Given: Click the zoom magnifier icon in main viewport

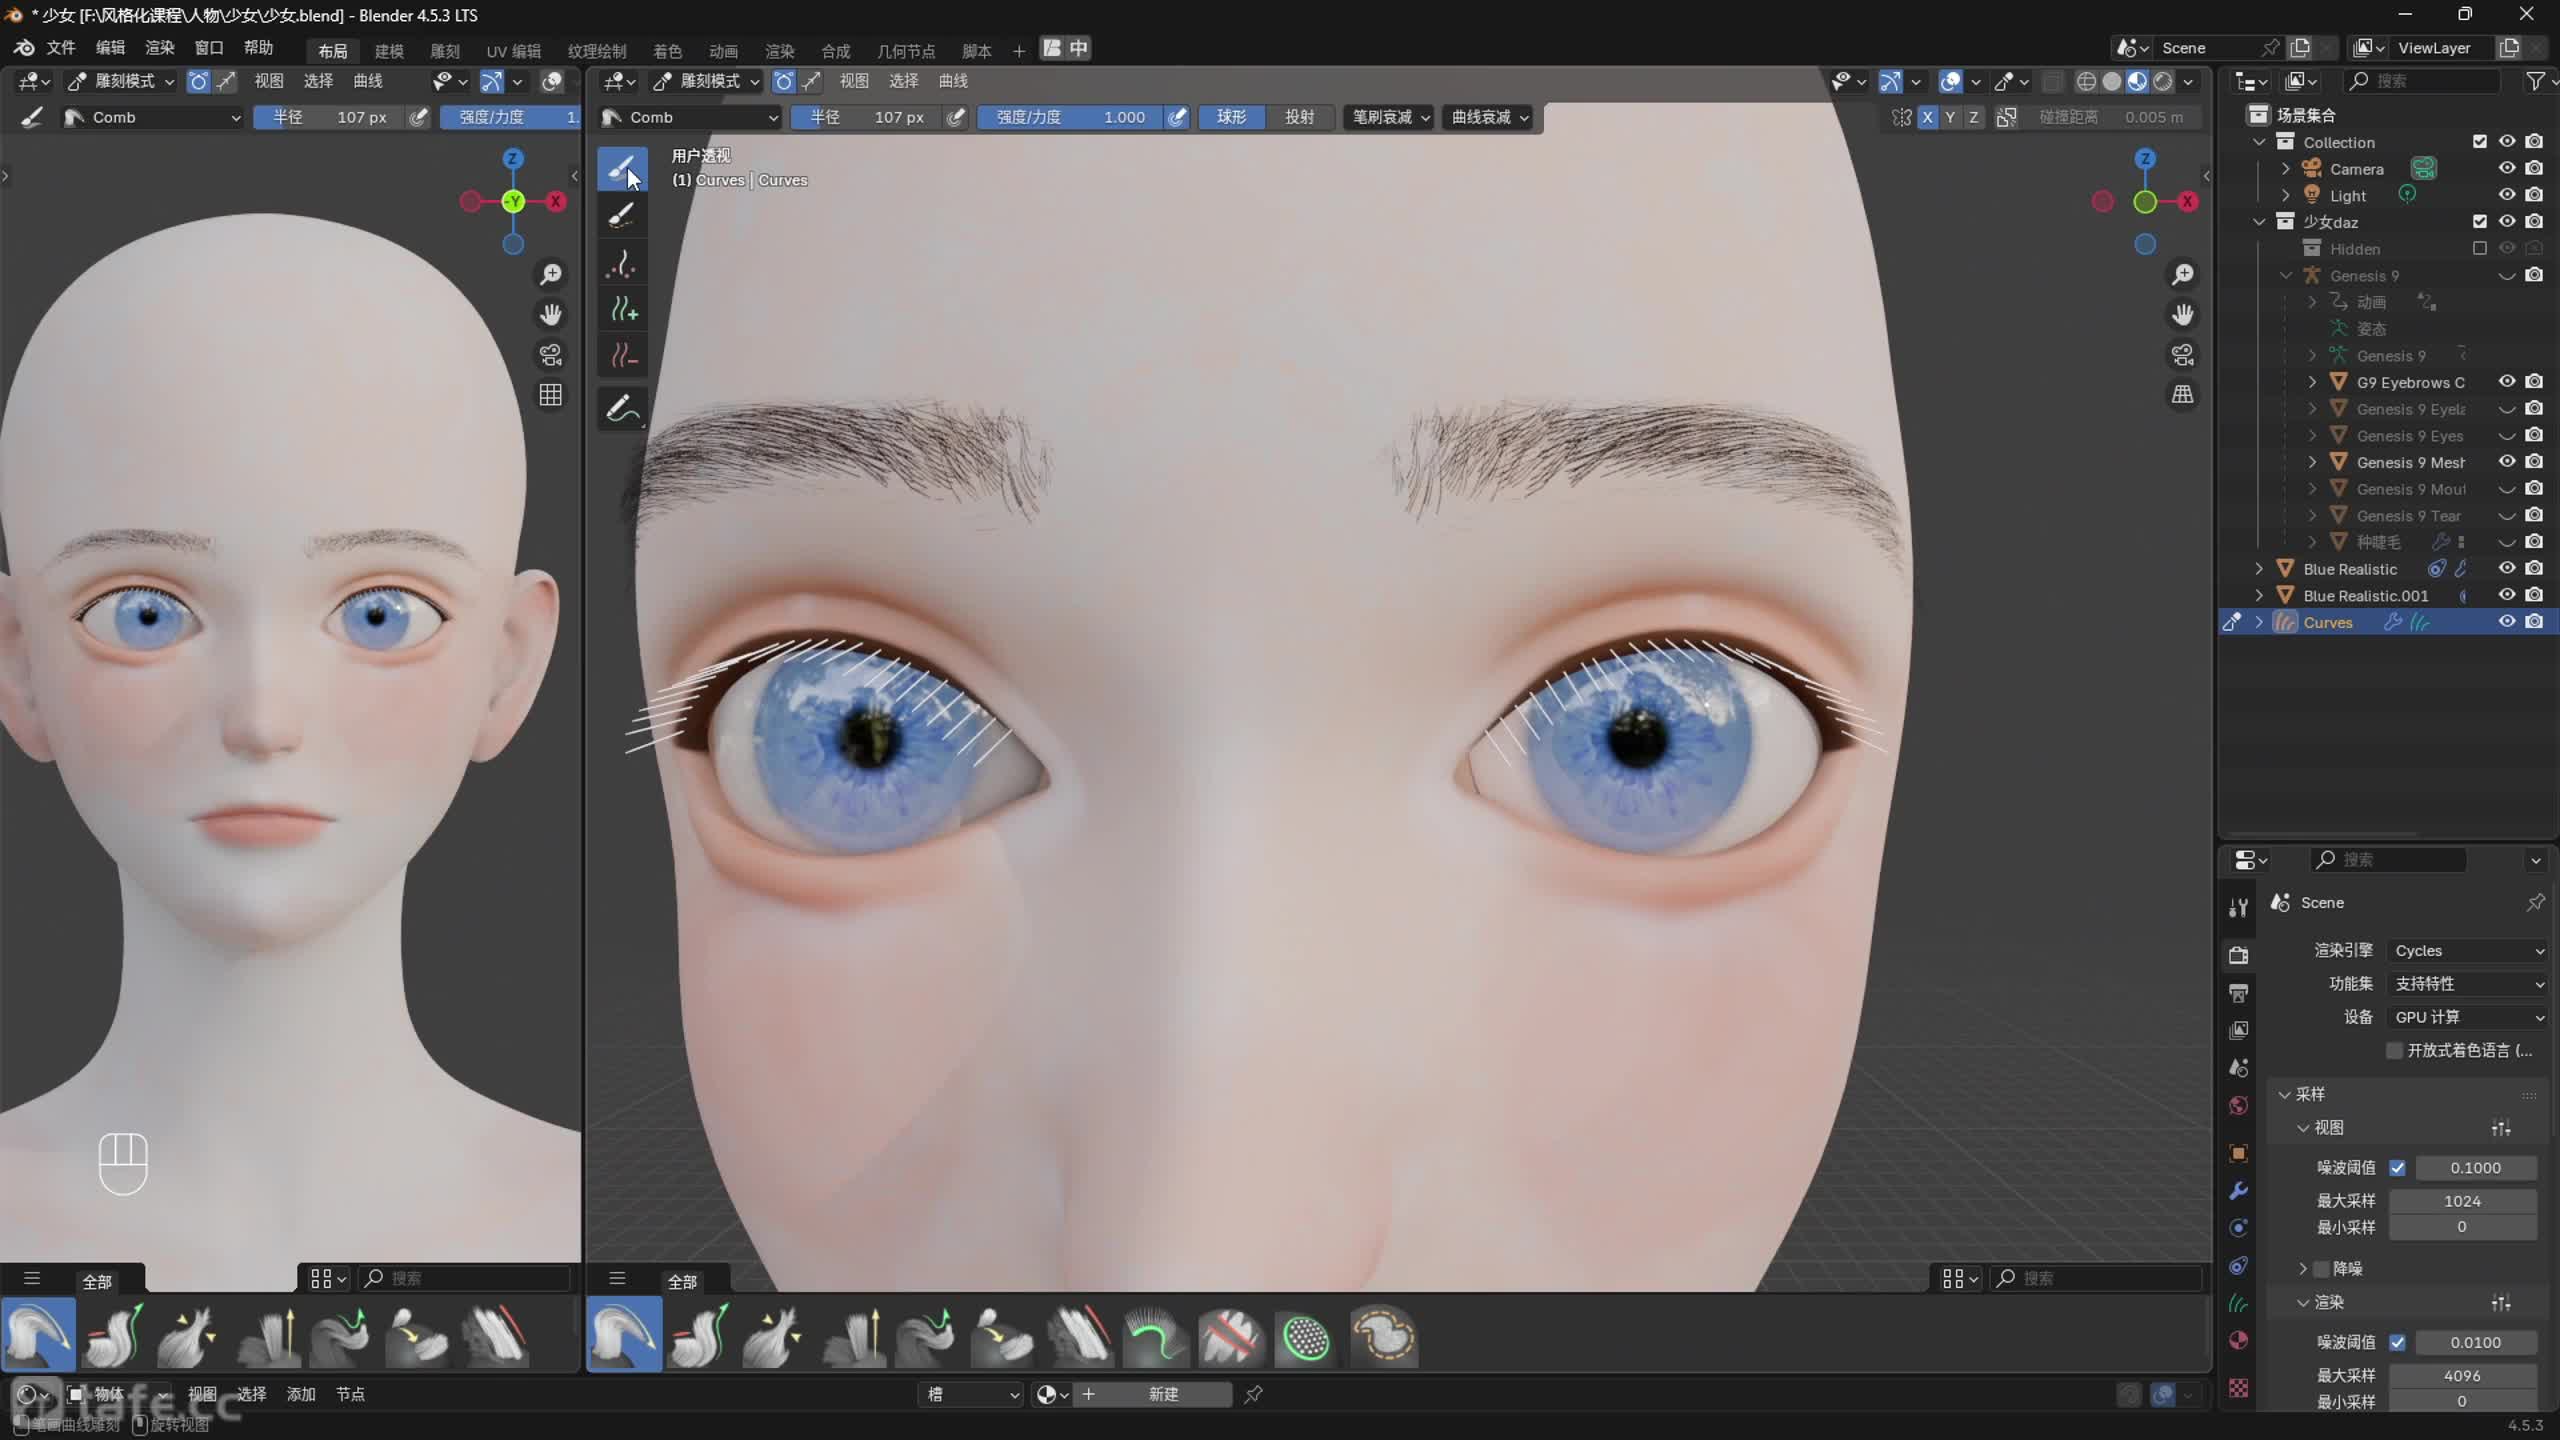Looking at the screenshot, I should (x=2182, y=274).
